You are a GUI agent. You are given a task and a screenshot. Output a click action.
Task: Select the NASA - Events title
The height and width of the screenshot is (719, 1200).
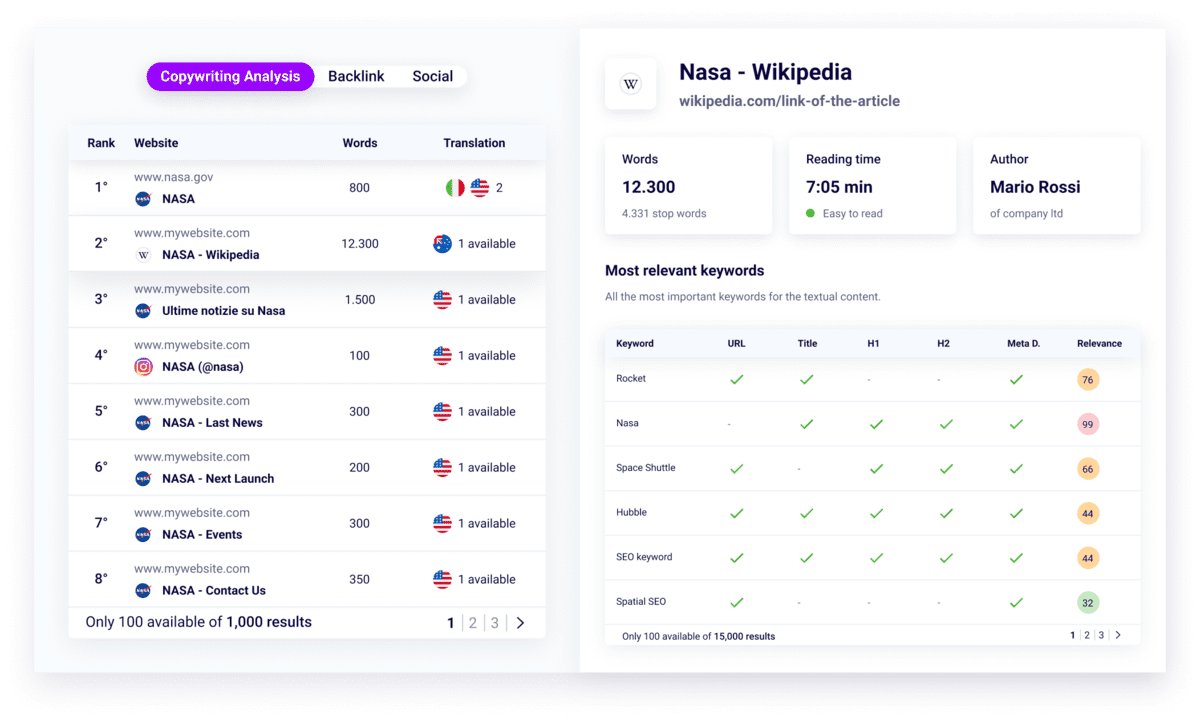tap(202, 535)
